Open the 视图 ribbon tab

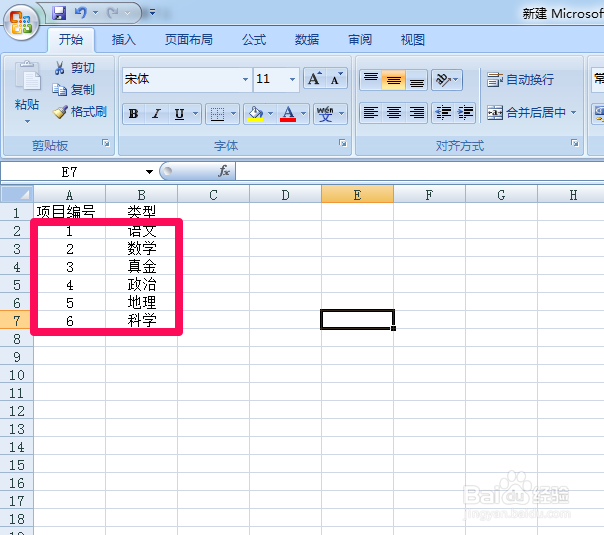point(413,39)
